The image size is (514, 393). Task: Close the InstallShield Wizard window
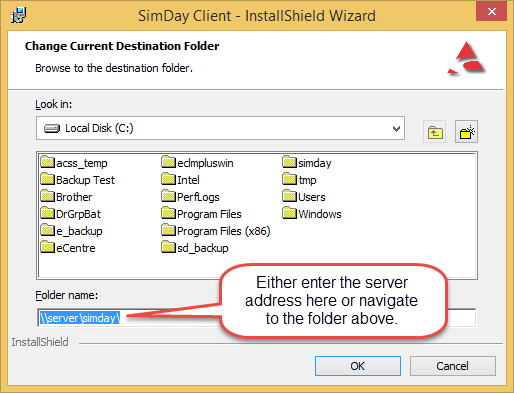pyautogui.click(x=491, y=12)
